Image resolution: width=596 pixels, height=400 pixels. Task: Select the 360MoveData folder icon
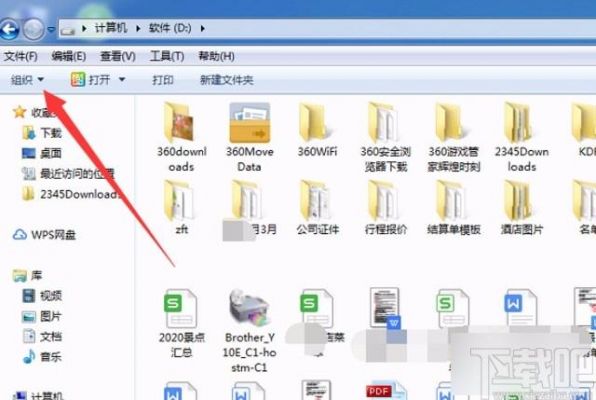[249, 122]
